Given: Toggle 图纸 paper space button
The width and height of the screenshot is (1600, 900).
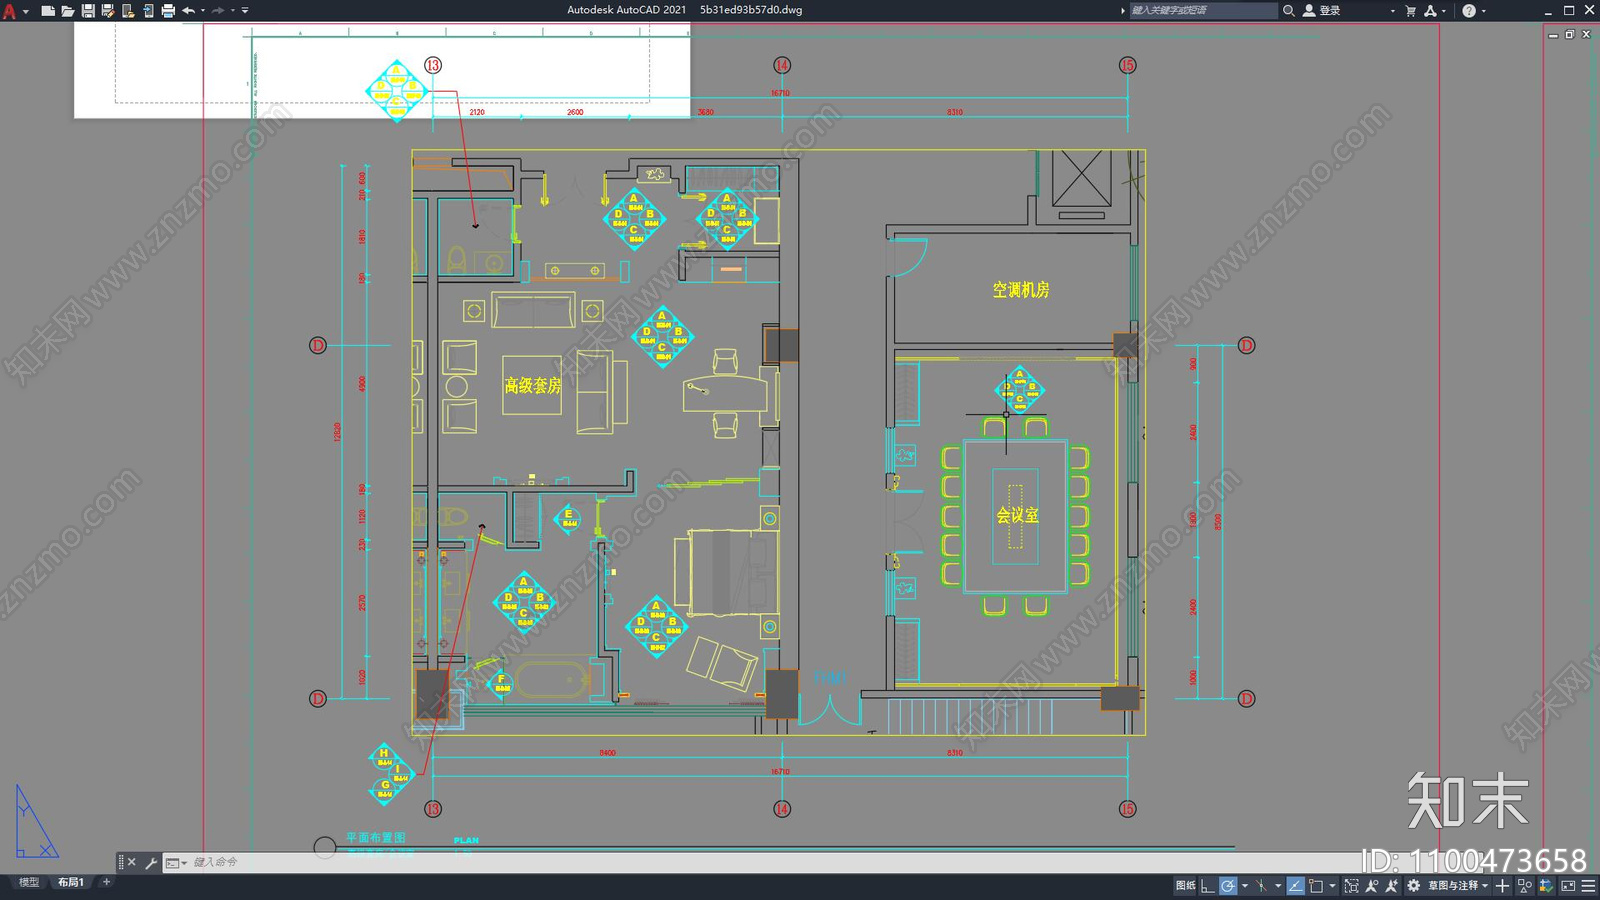Looking at the screenshot, I should point(1185,886).
